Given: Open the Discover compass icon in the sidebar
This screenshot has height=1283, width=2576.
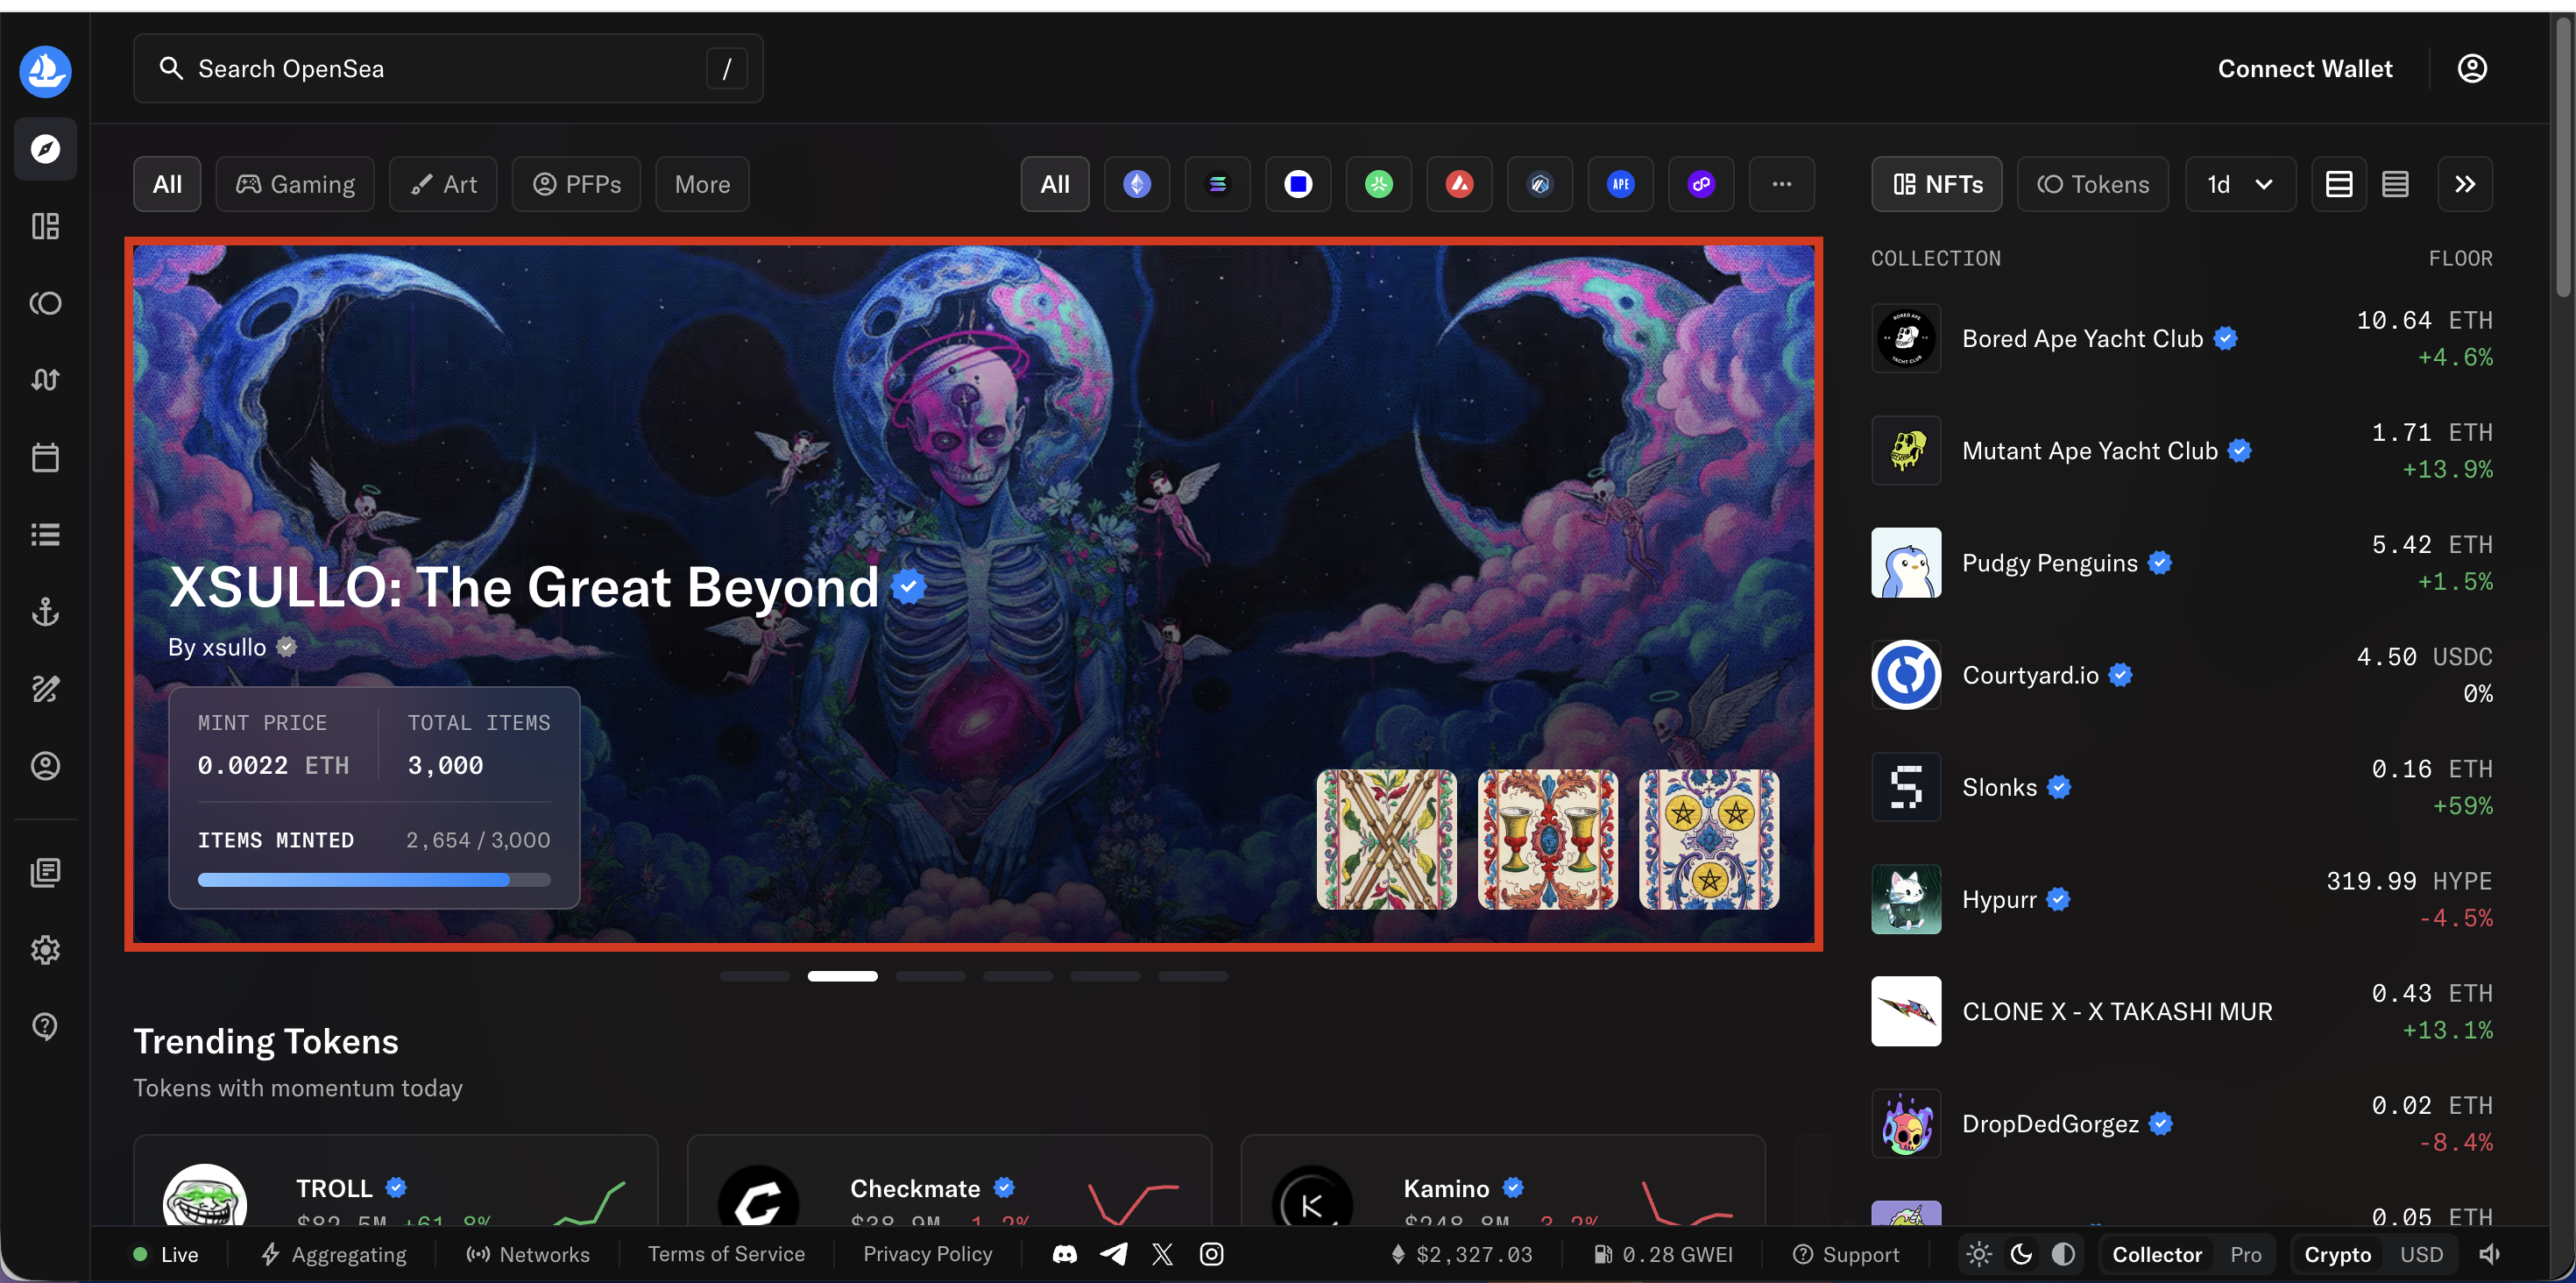Looking at the screenshot, I should 45,149.
